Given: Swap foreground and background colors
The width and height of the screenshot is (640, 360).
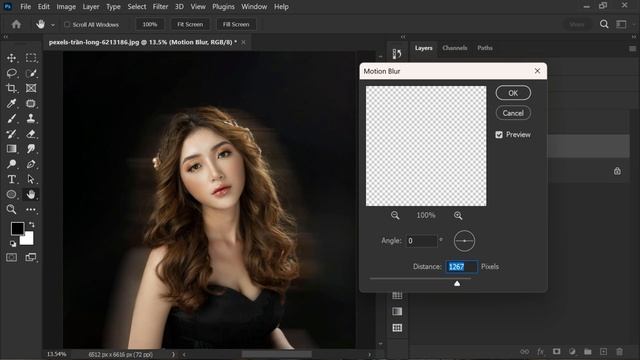Looking at the screenshot, I should coord(31,224).
